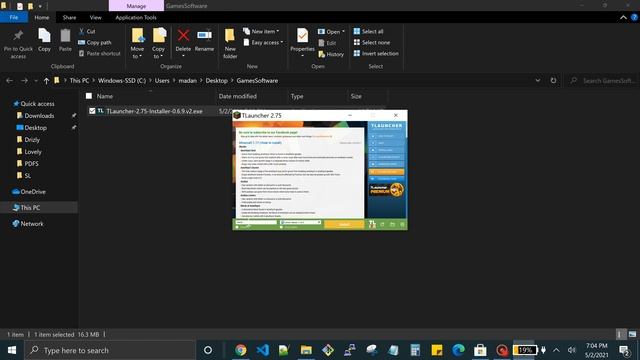Click Paste shortcut in the ribbon

click(x=99, y=53)
